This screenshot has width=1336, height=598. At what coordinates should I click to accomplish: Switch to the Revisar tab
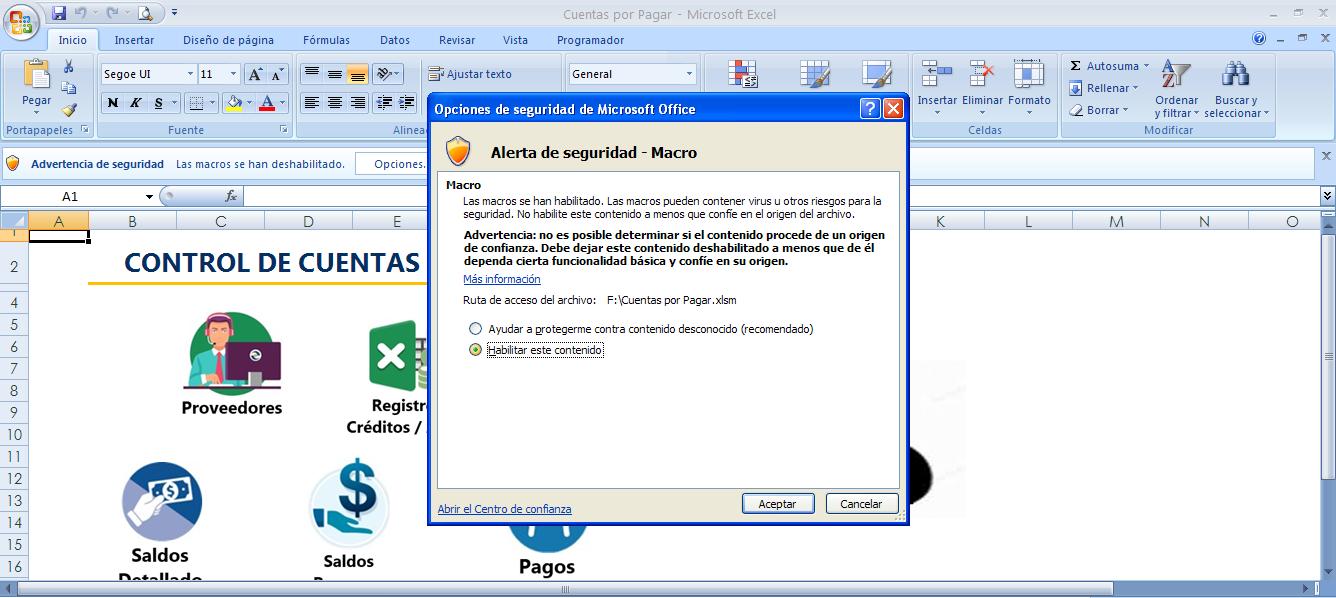click(457, 40)
